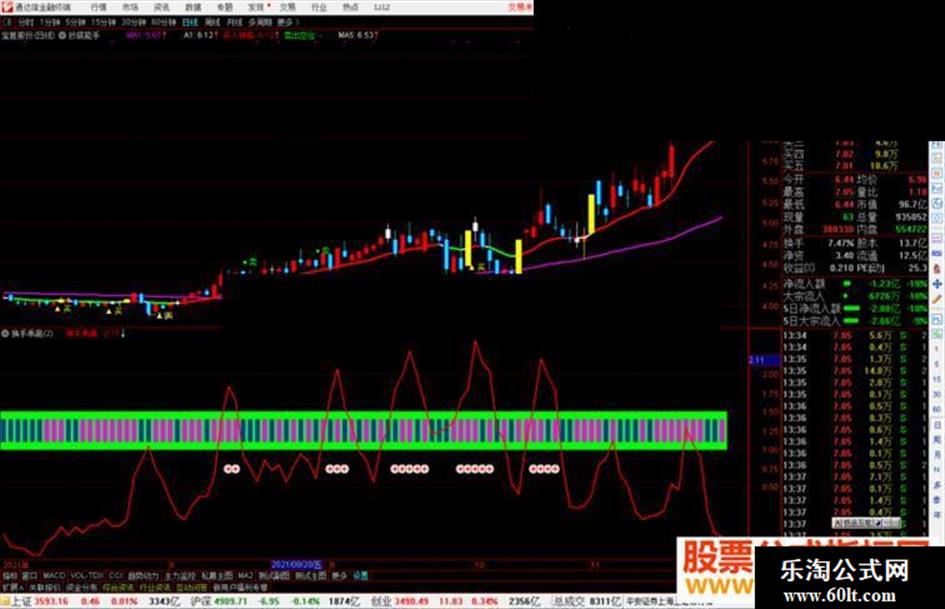Click the 多 shortcut in right sidebar
Image resolution: width=945 pixels, height=609 pixels.
[x=937, y=484]
